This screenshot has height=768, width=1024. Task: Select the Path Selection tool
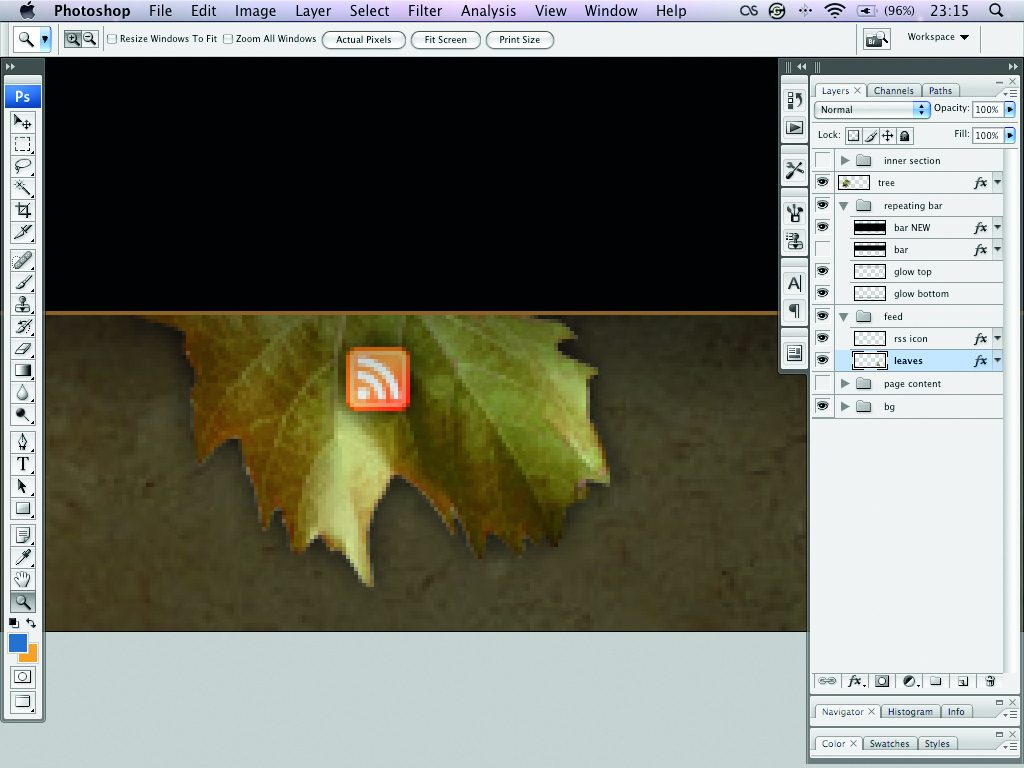(x=23, y=487)
